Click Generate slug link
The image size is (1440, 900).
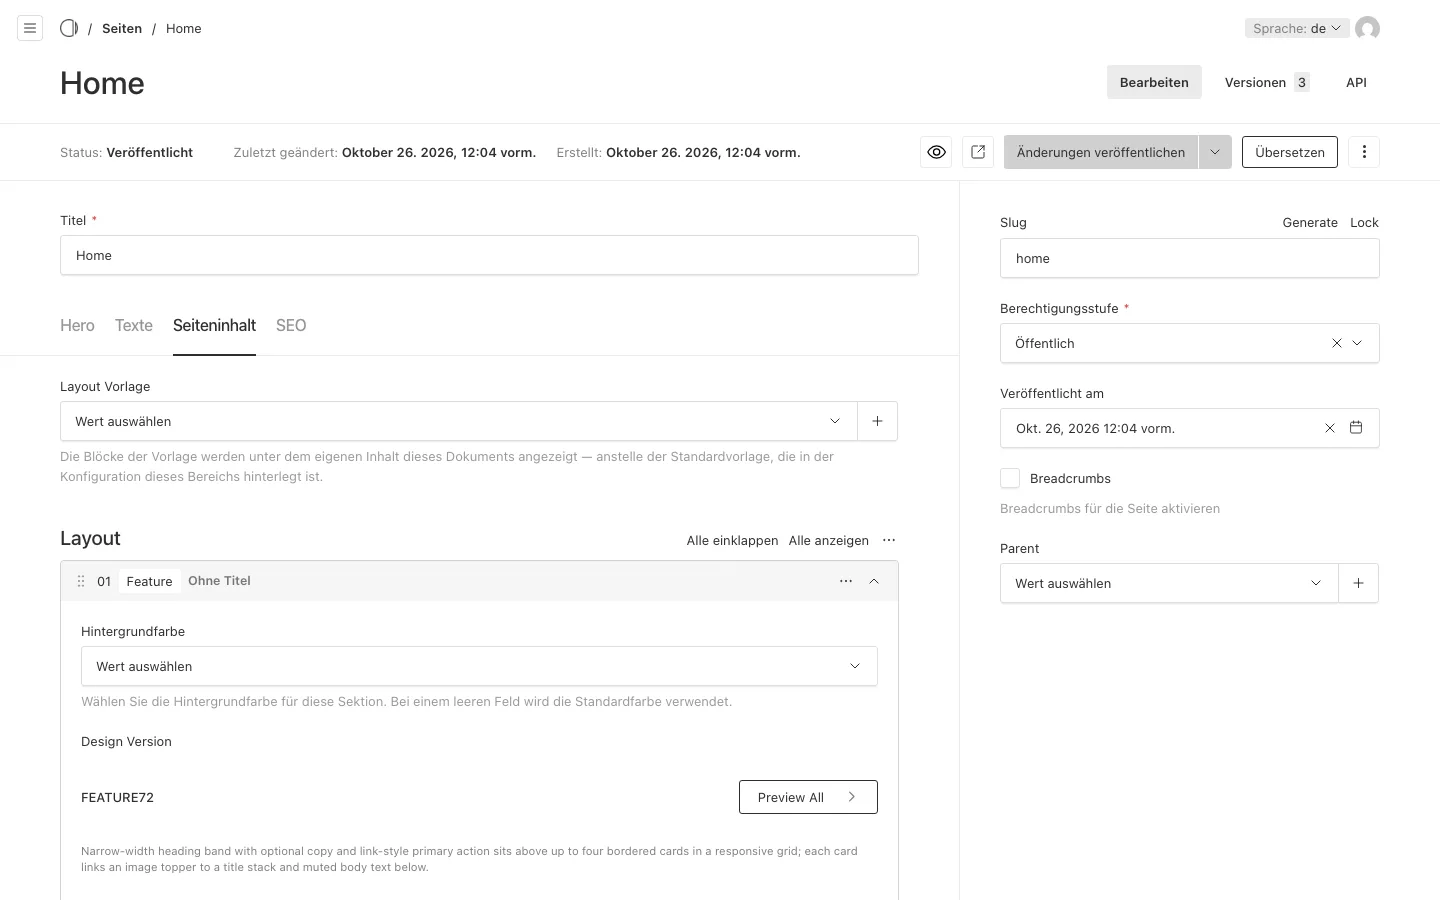(1310, 222)
